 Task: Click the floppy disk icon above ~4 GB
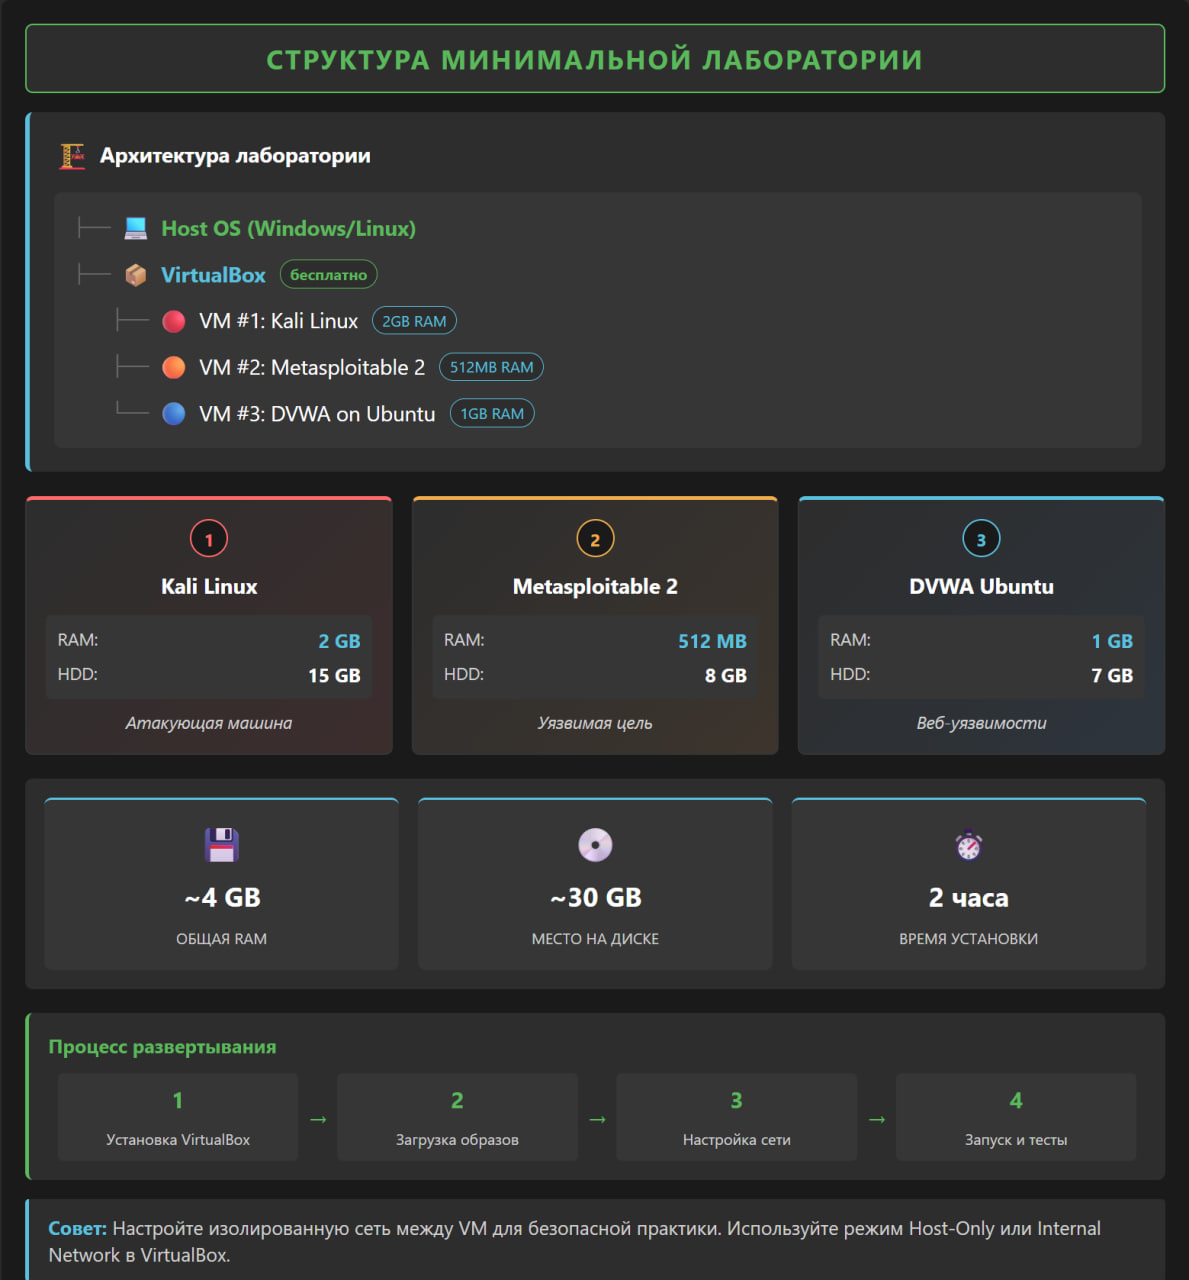click(221, 845)
